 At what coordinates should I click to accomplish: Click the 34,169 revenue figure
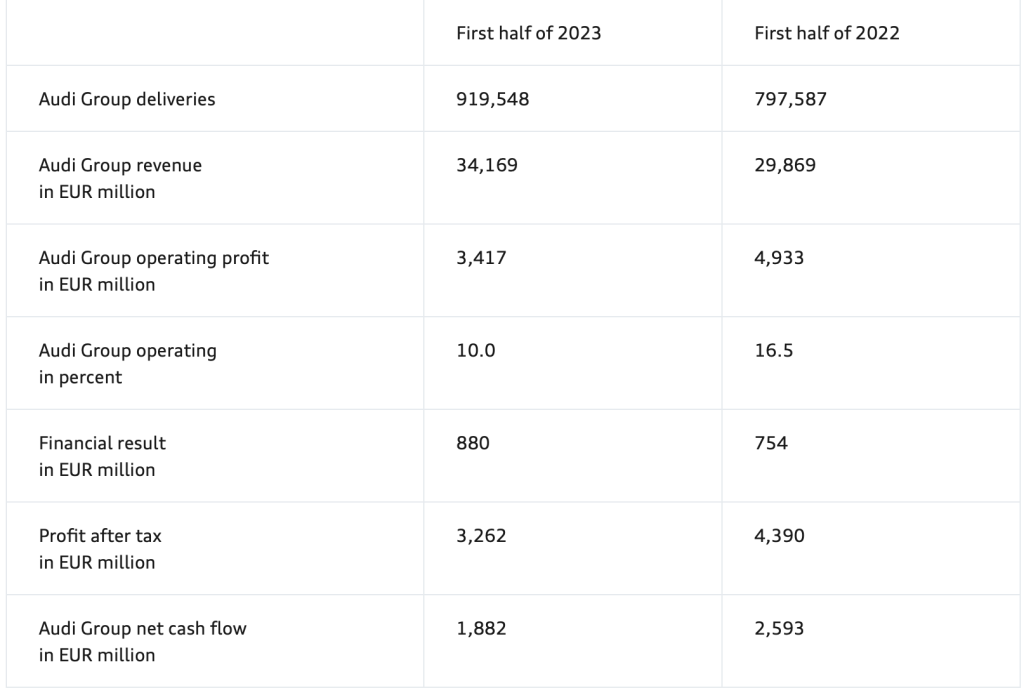pyautogui.click(x=487, y=165)
